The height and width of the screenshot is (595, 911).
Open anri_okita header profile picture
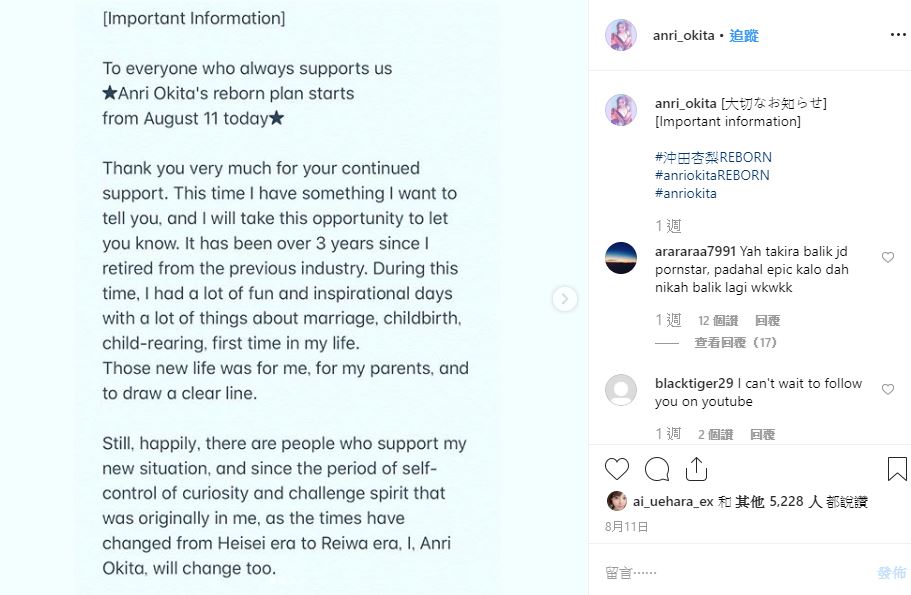621,35
